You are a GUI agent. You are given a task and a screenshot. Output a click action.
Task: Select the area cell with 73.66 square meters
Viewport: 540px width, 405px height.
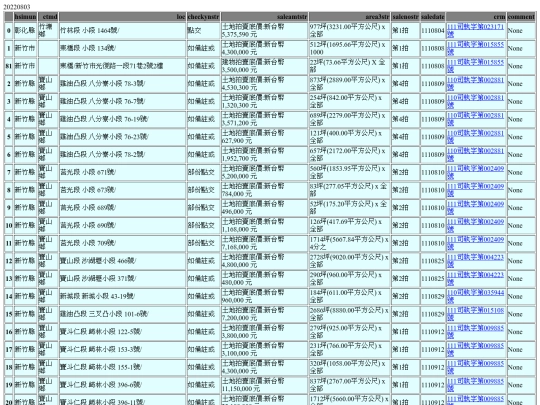click(x=349, y=66)
